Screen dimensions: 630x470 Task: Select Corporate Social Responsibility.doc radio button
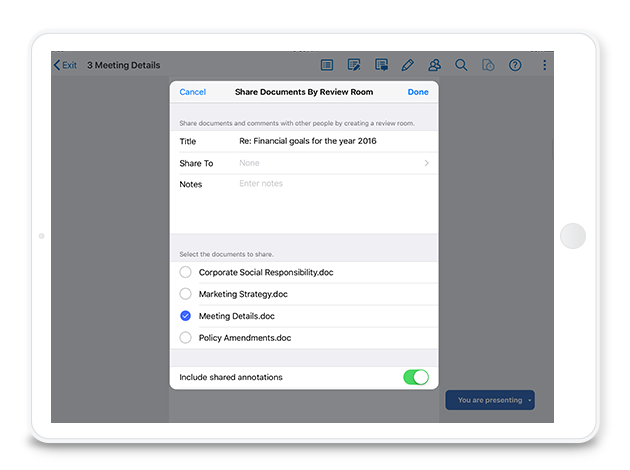(185, 272)
